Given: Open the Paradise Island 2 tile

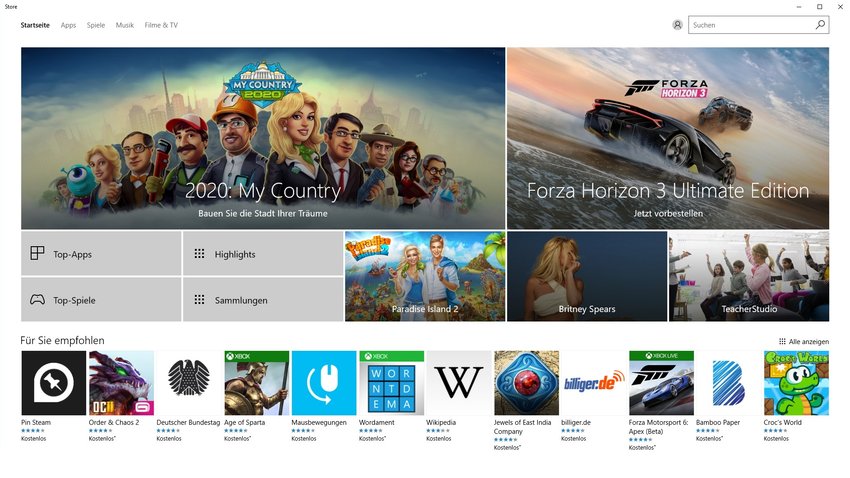Looking at the screenshot, I should (425, 276).
